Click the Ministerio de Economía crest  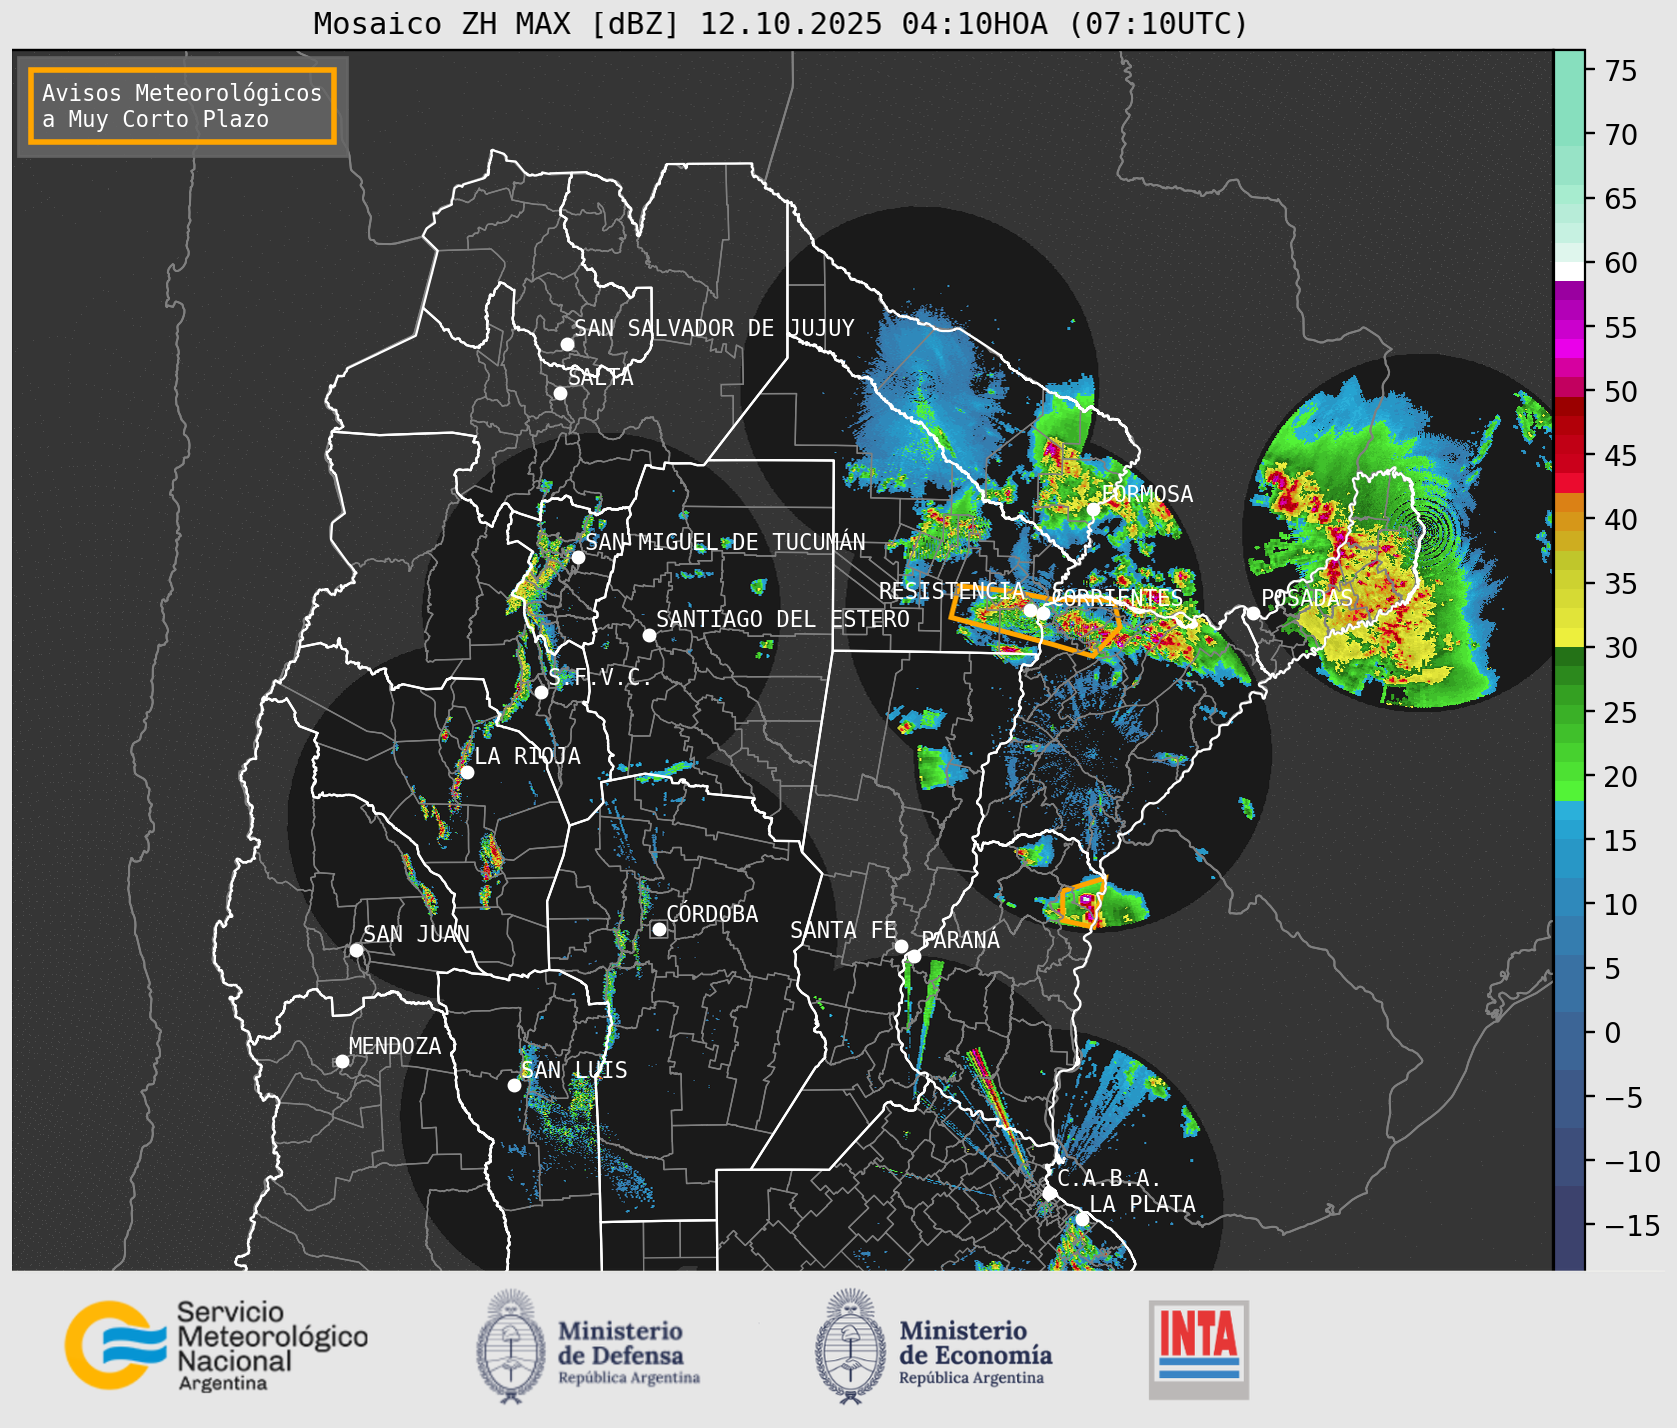(x=851, y=1346)
